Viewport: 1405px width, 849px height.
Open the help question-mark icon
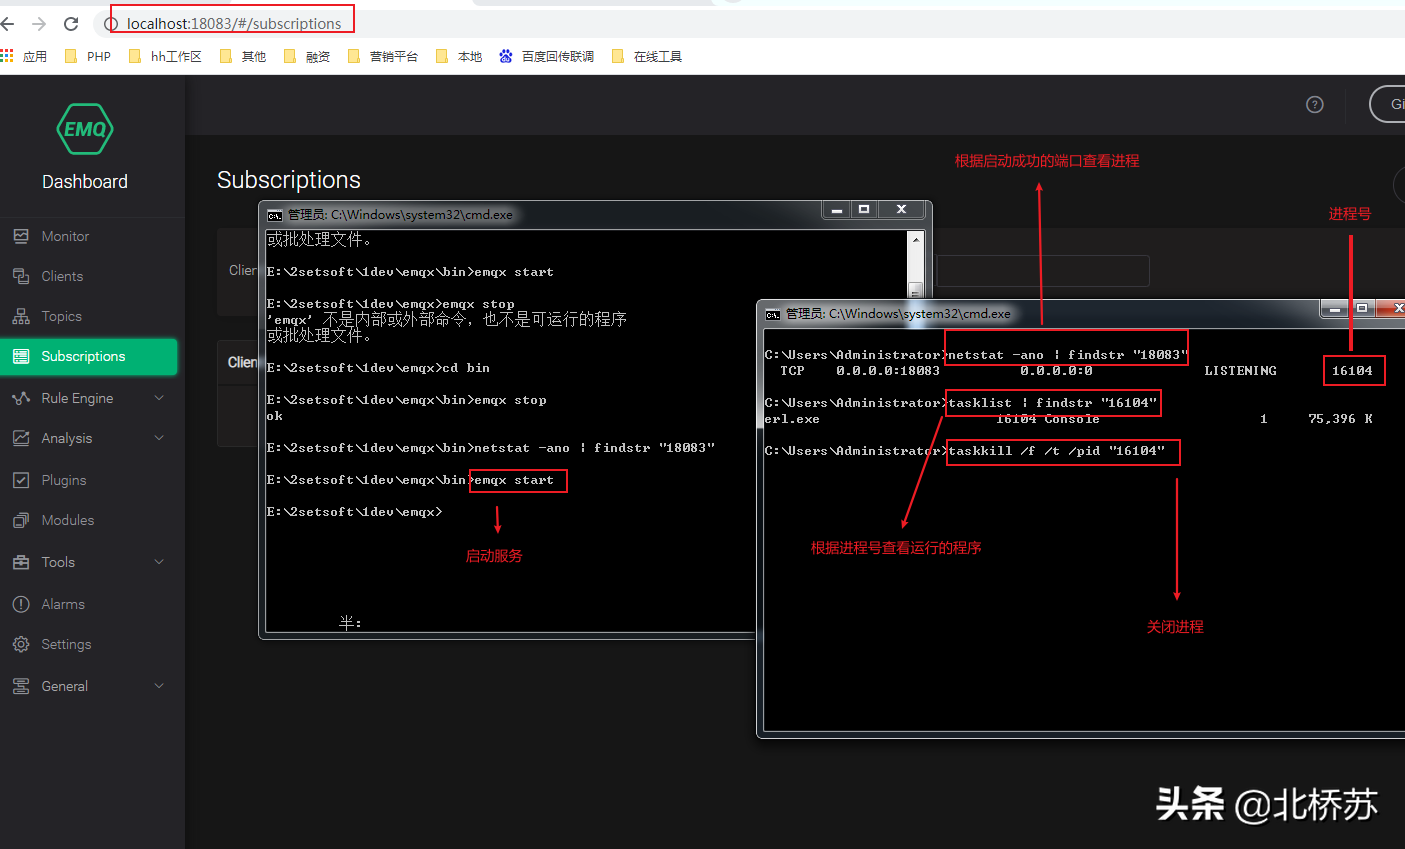point(1315,104)
